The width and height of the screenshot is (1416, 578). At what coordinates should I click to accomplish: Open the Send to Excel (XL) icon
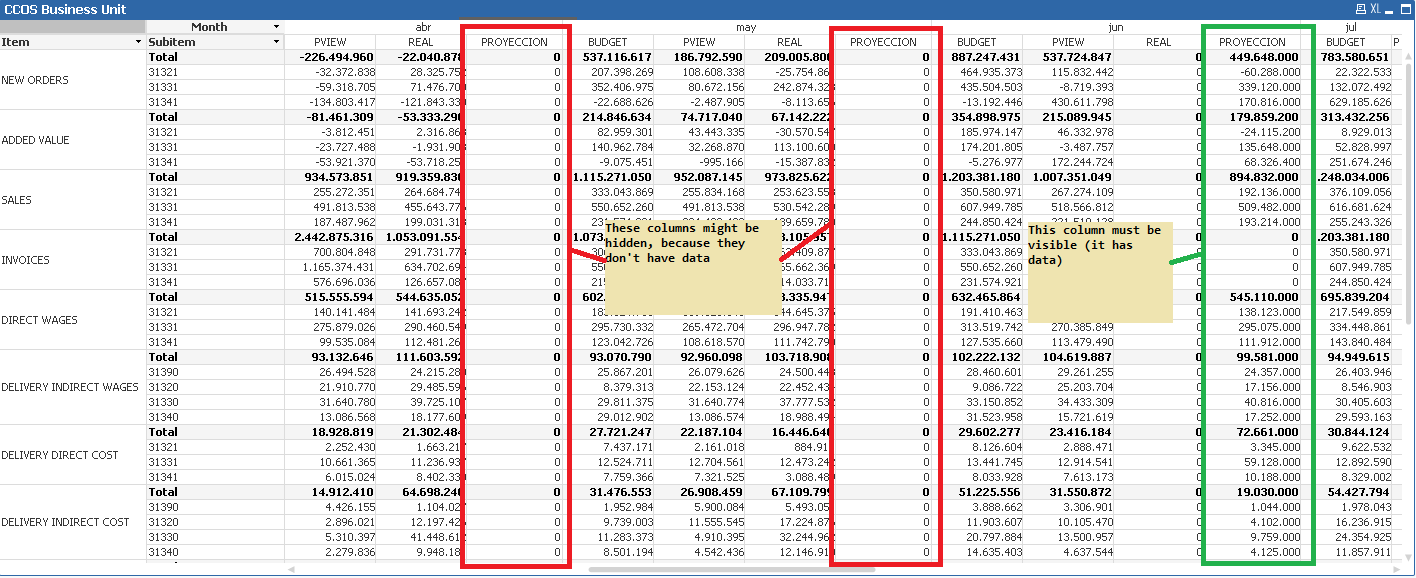click(1374, 8)
